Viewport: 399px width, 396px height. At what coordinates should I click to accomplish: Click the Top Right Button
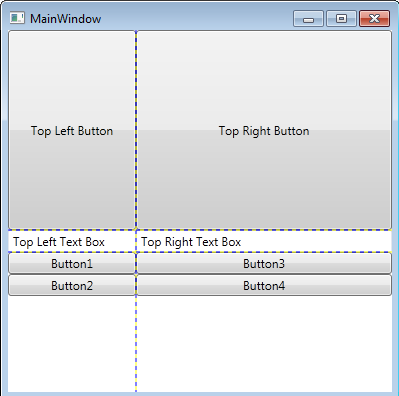point(264,130)
